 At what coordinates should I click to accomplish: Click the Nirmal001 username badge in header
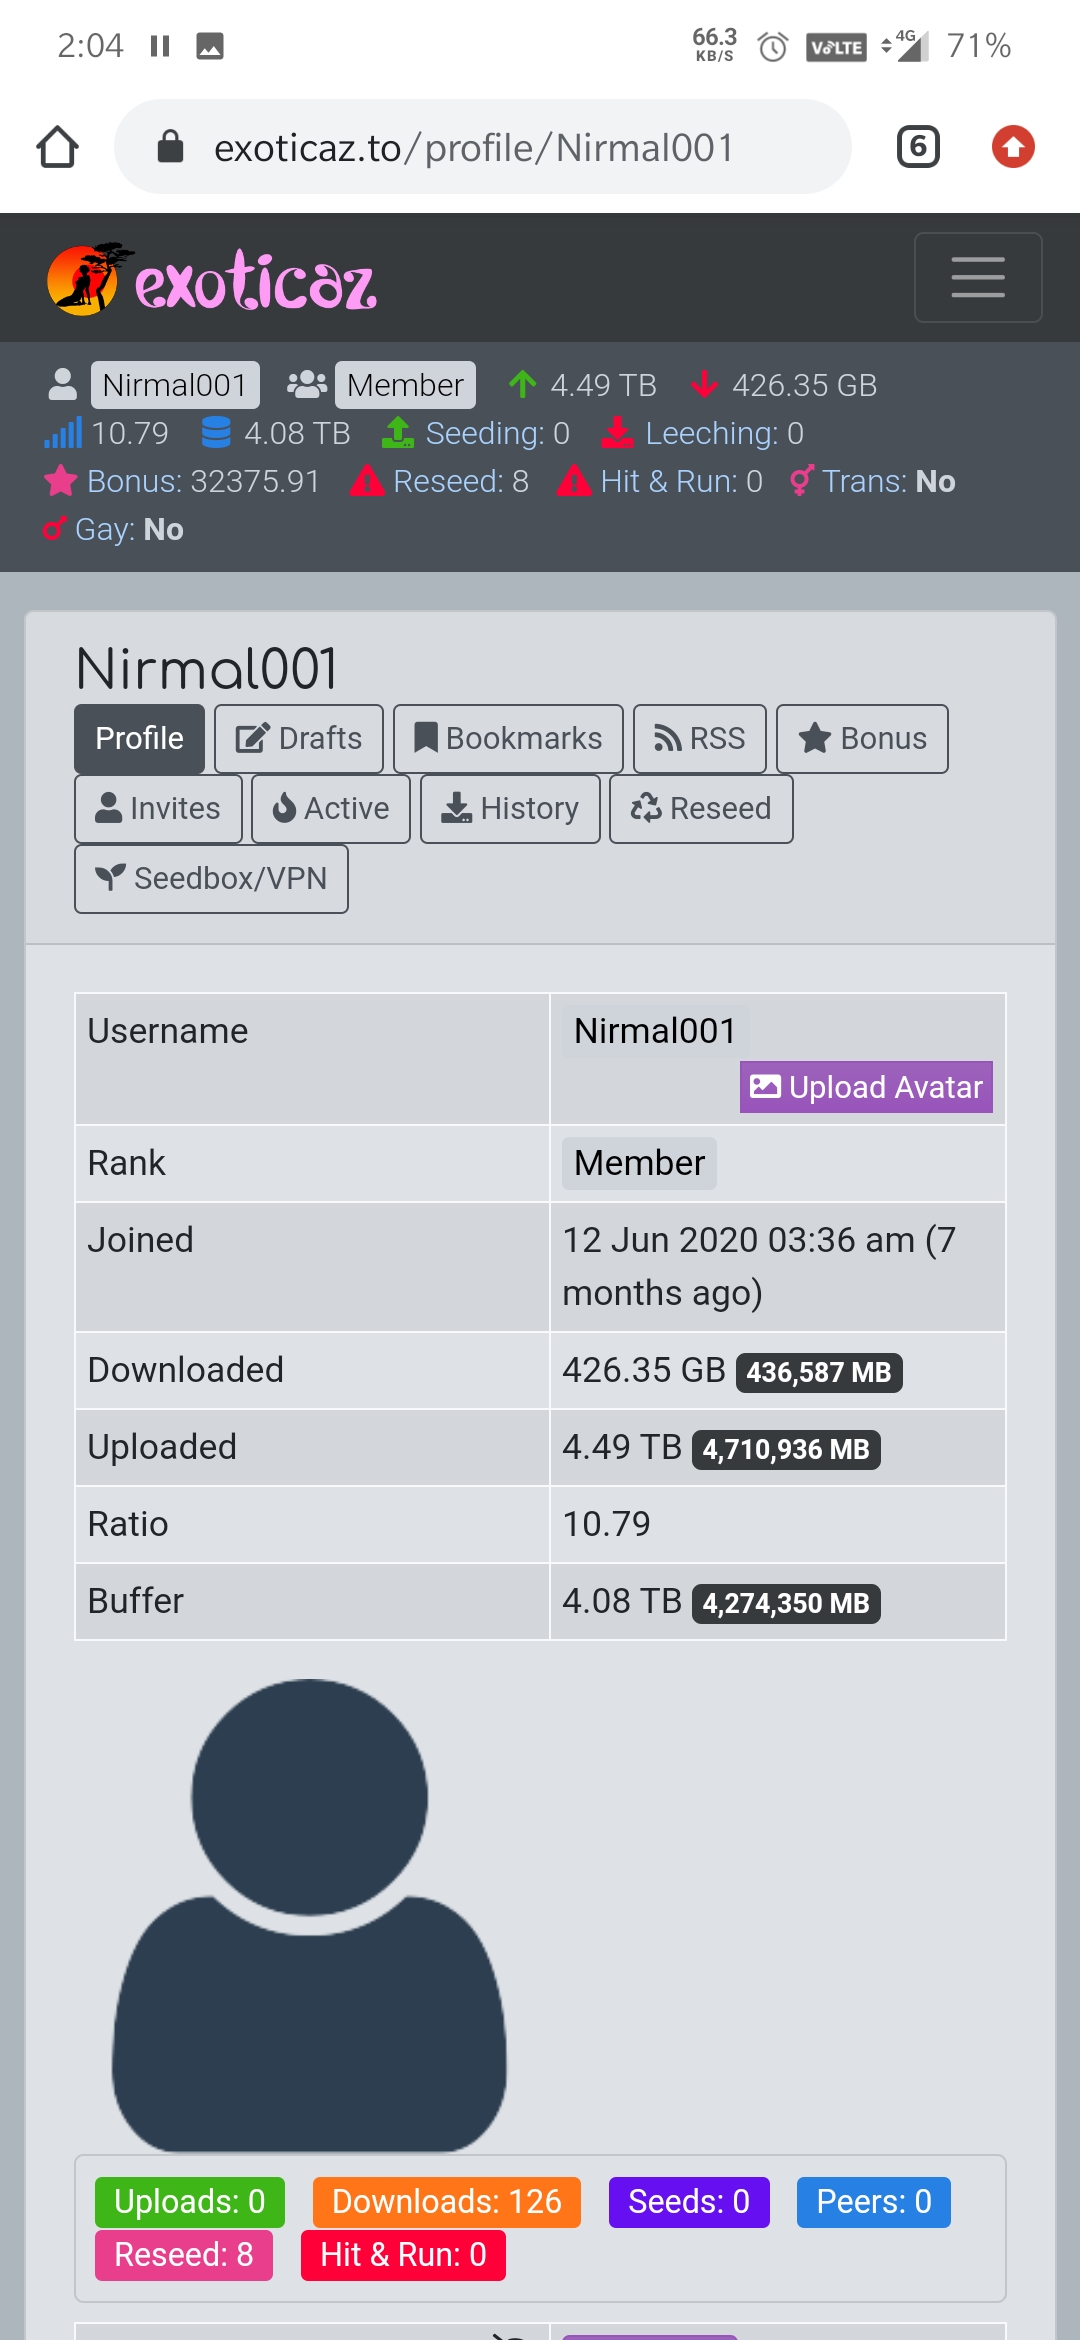(x=175, y=385)
